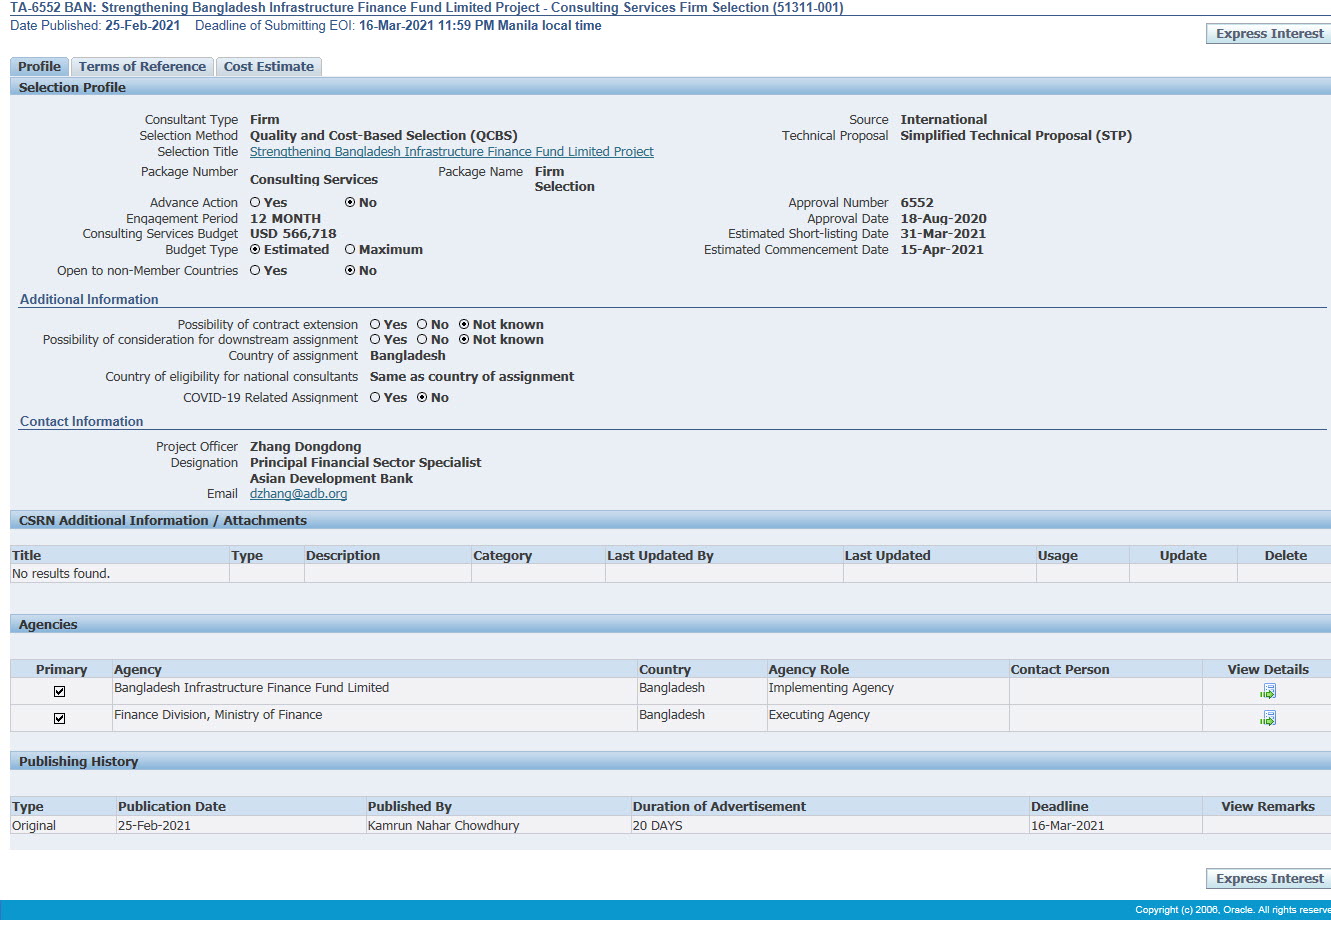1331x937 pixels.
Task: Switch to the Profile tab
Action: 39,66
